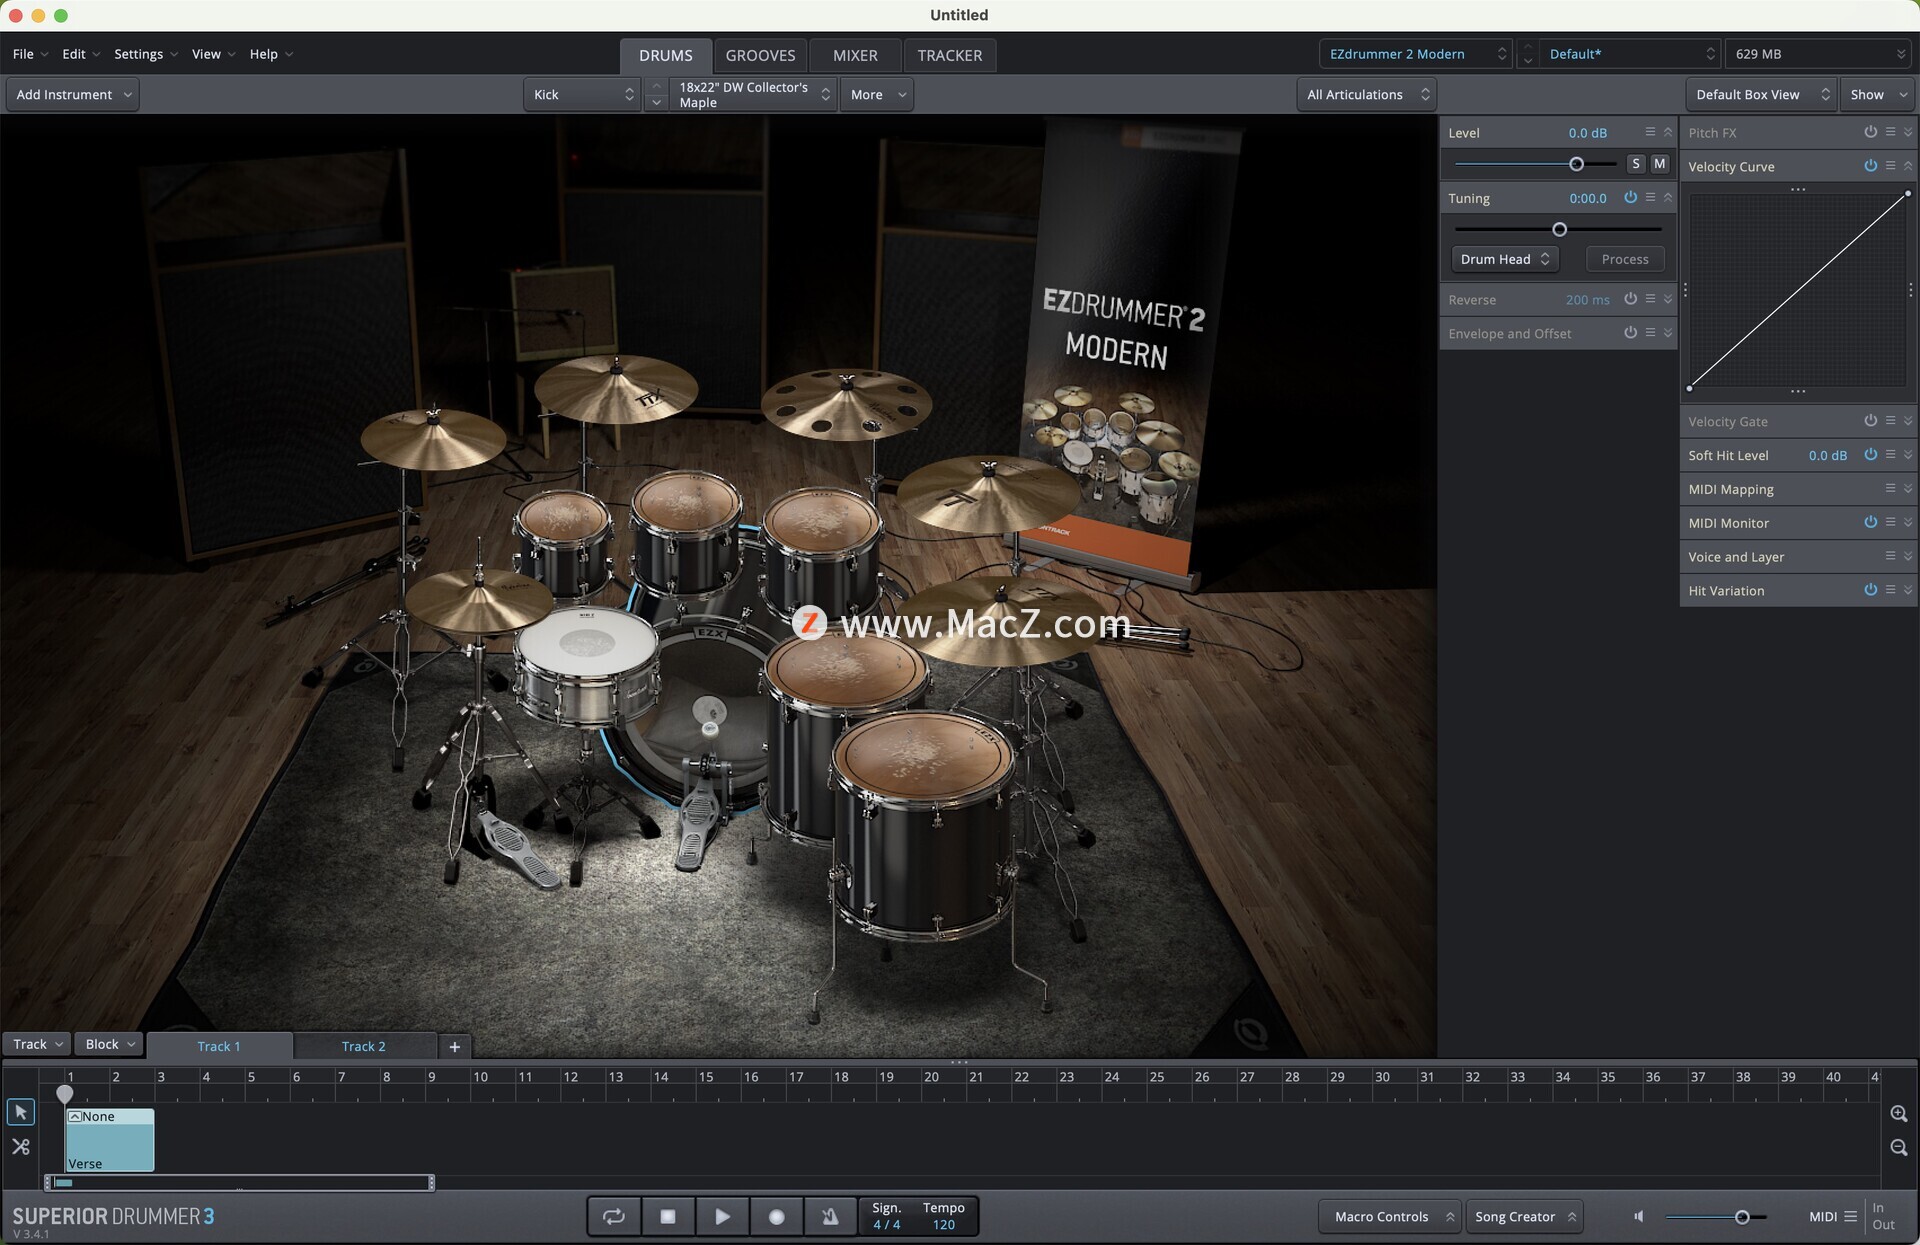Open the MIDI menu icon in bottom bar
Image resolution: width=1920 pixels, height=1245 pixels.
click(x=1850, y=1216)
